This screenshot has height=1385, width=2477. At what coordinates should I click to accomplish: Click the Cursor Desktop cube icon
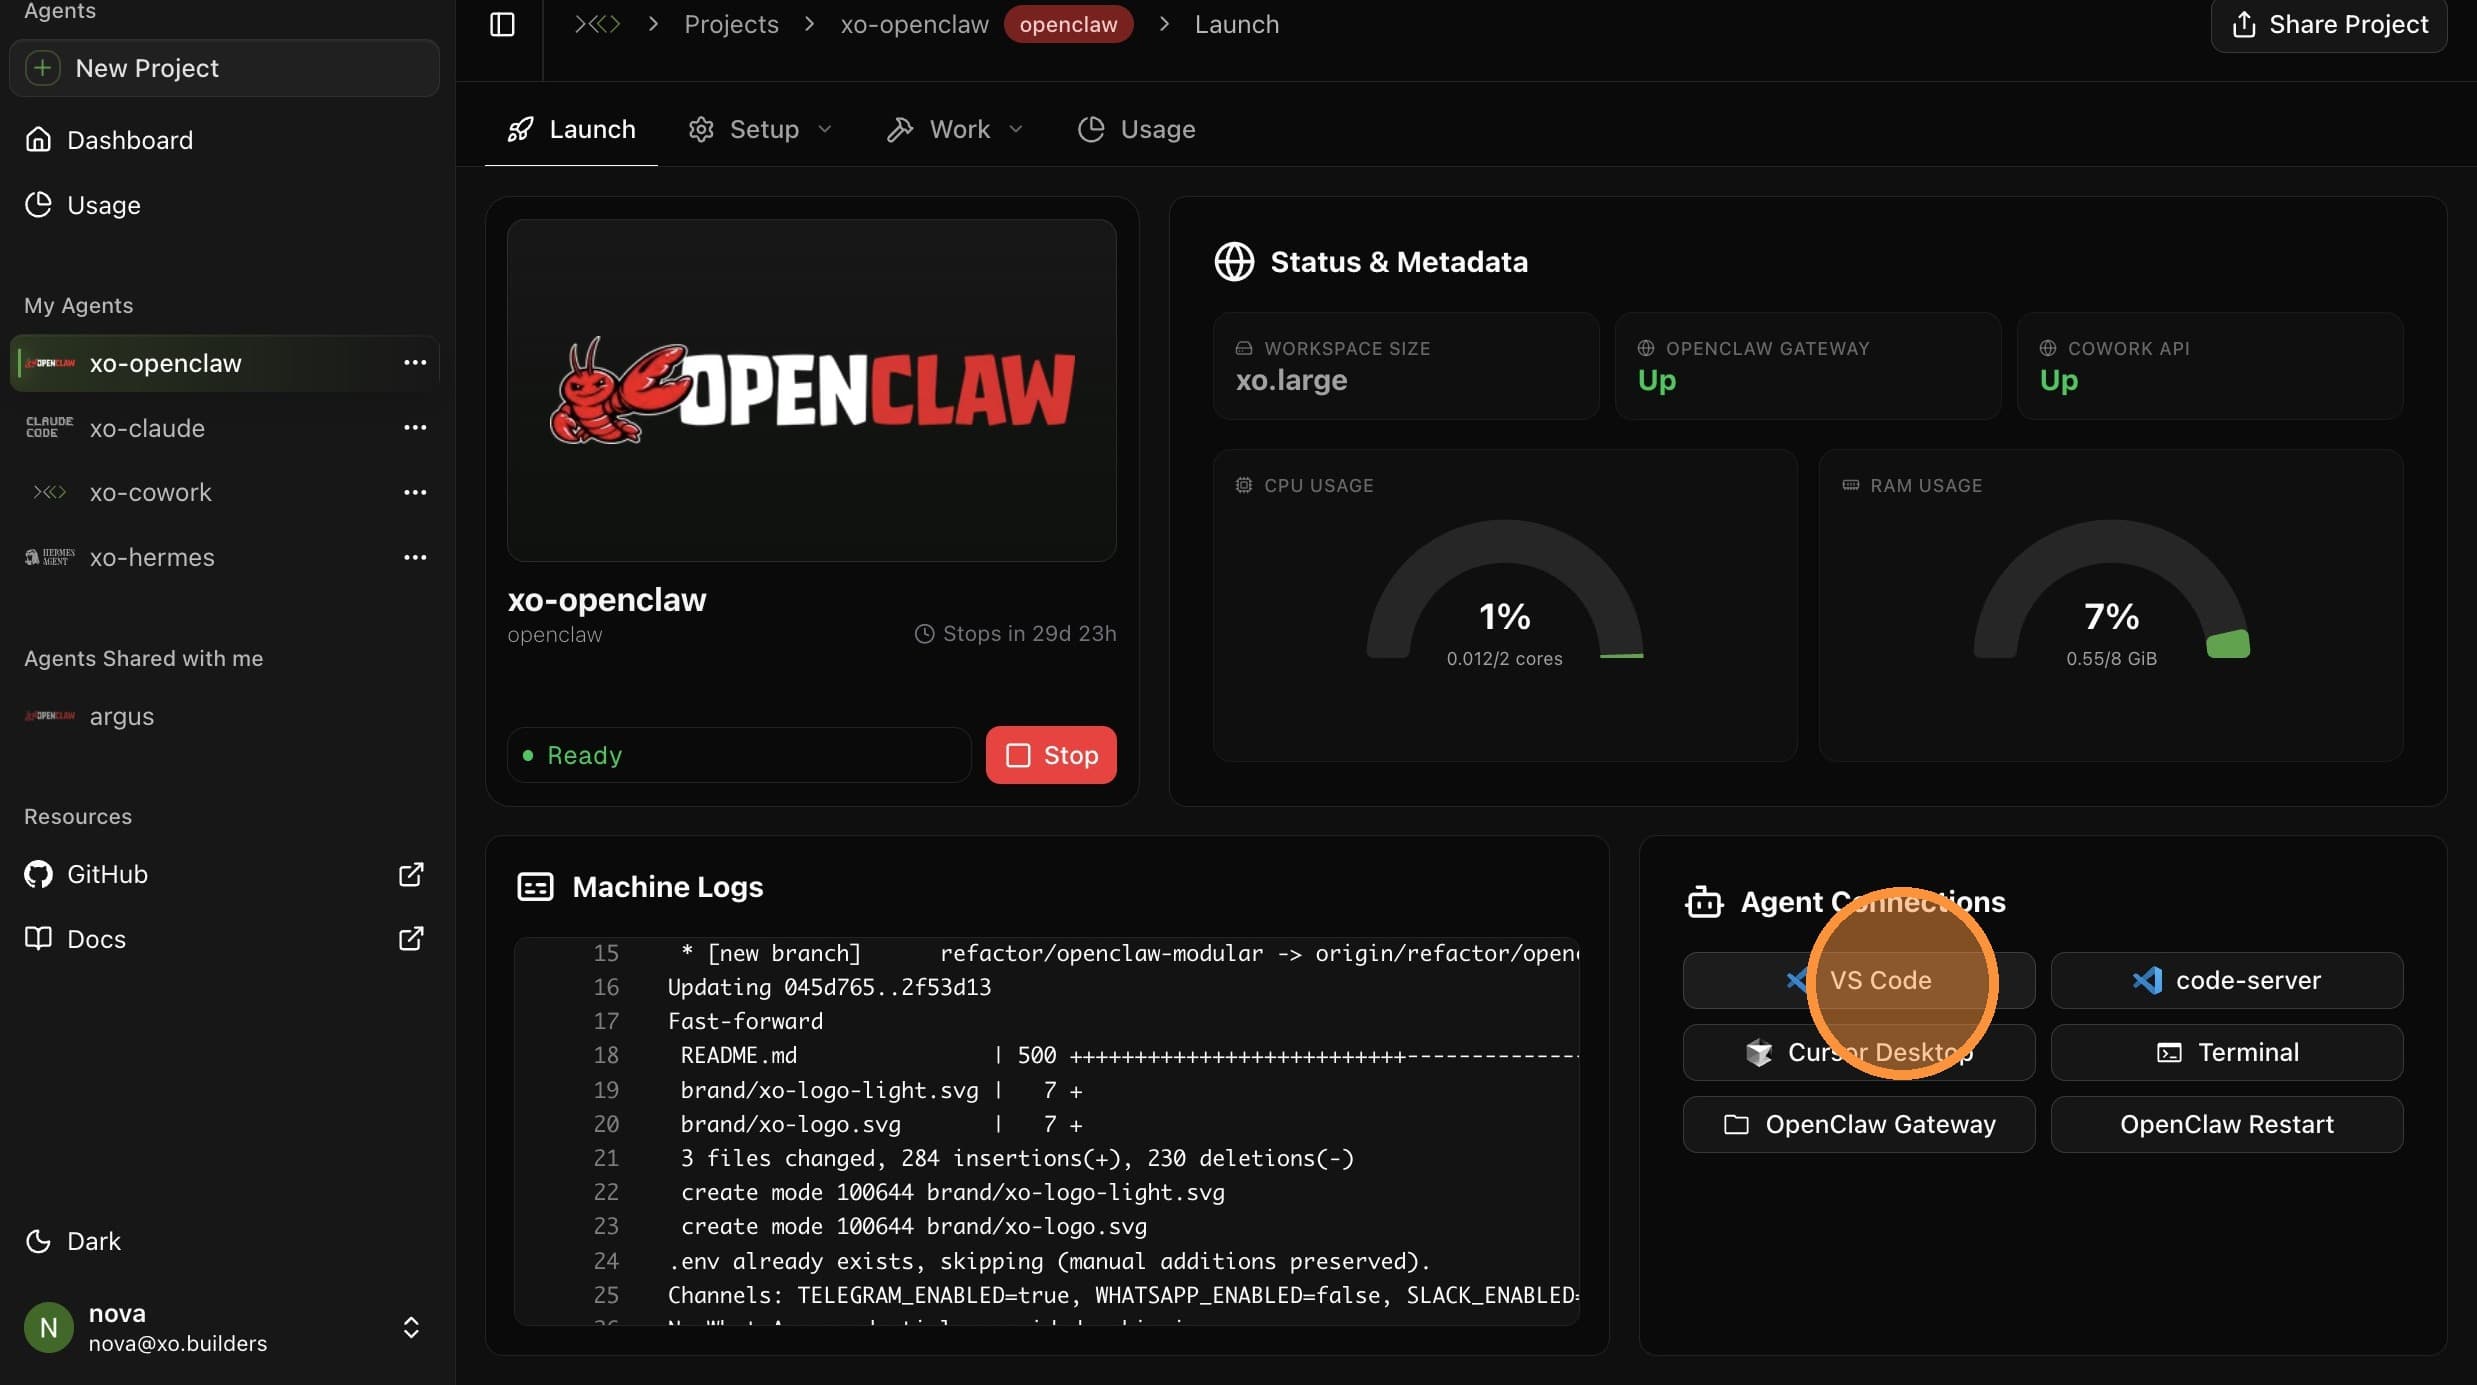click(1758, 1052)
